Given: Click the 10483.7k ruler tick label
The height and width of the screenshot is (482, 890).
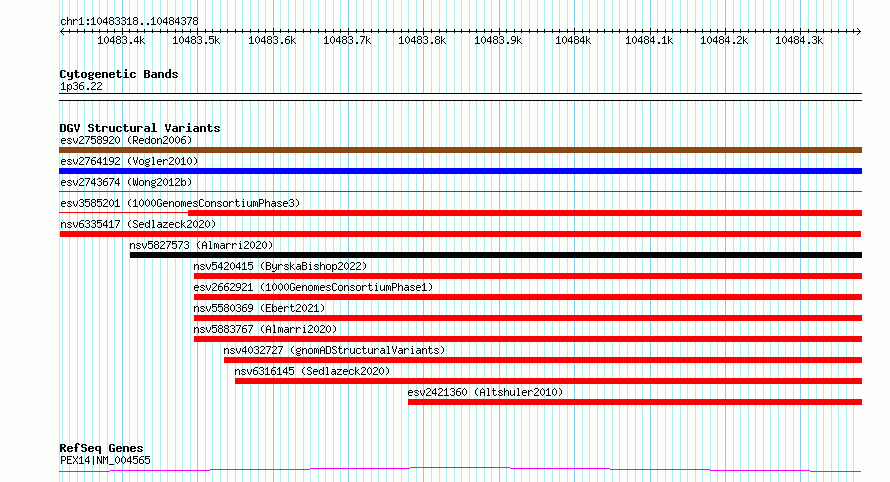Looking at the screenshot, I should (x=347, y=40).
